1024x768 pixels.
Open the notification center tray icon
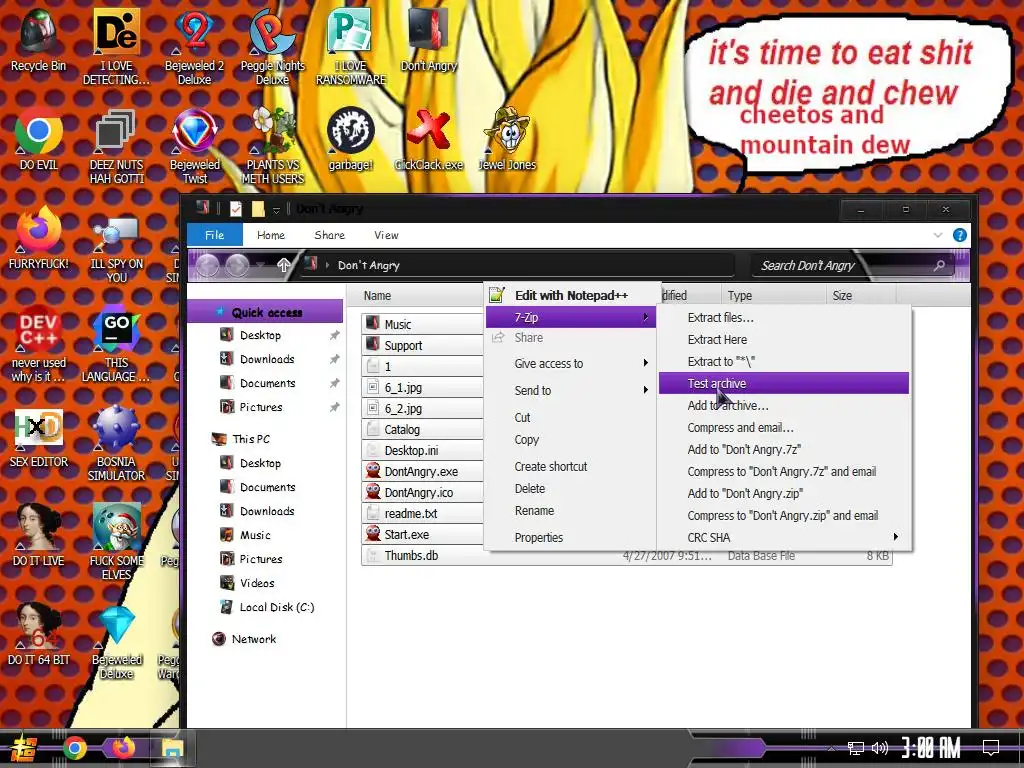point(991,747)
